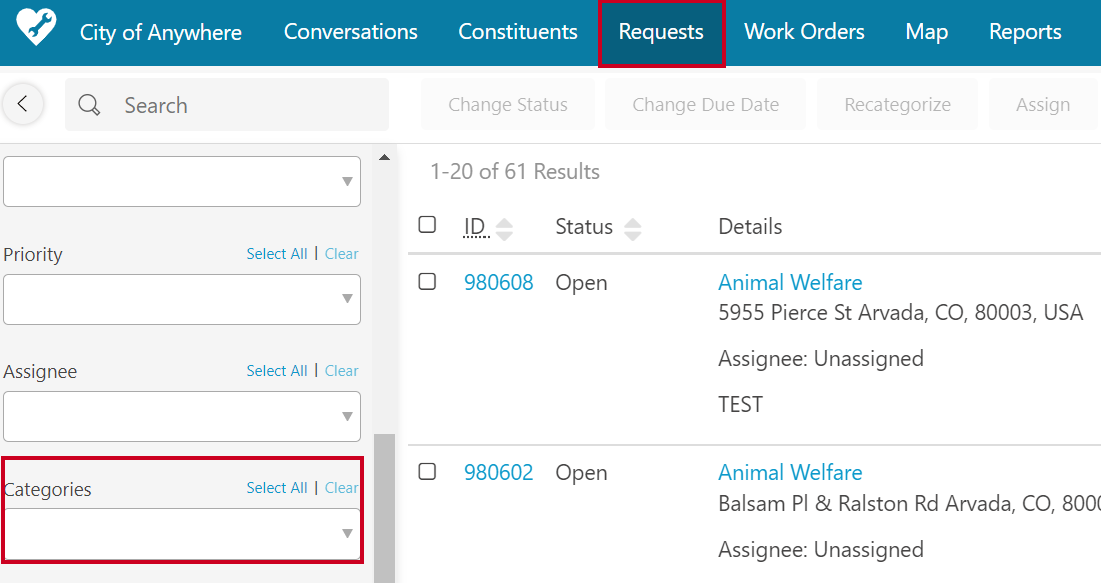Click the back arrow circle button
This screenshot has height=583, width=1101.
click(23, 104)
